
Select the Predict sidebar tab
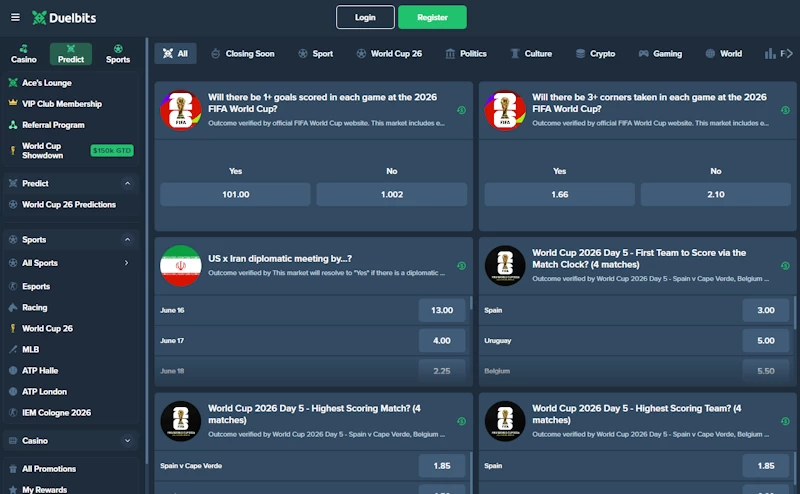(71, 54)
